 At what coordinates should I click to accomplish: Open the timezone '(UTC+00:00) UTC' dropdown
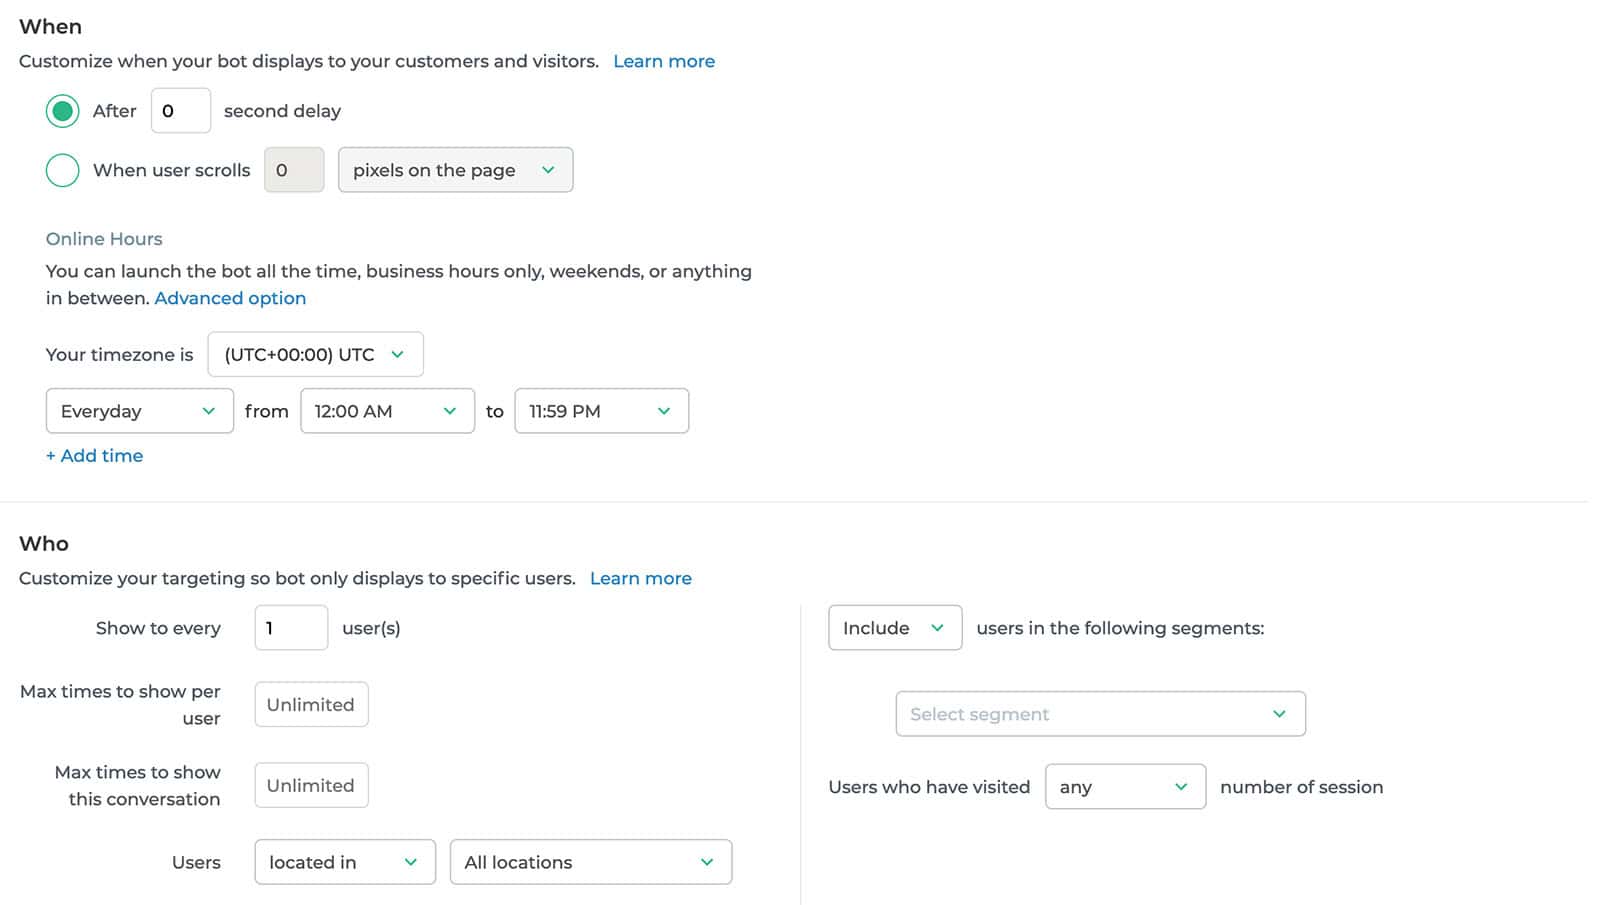[316, 355]
